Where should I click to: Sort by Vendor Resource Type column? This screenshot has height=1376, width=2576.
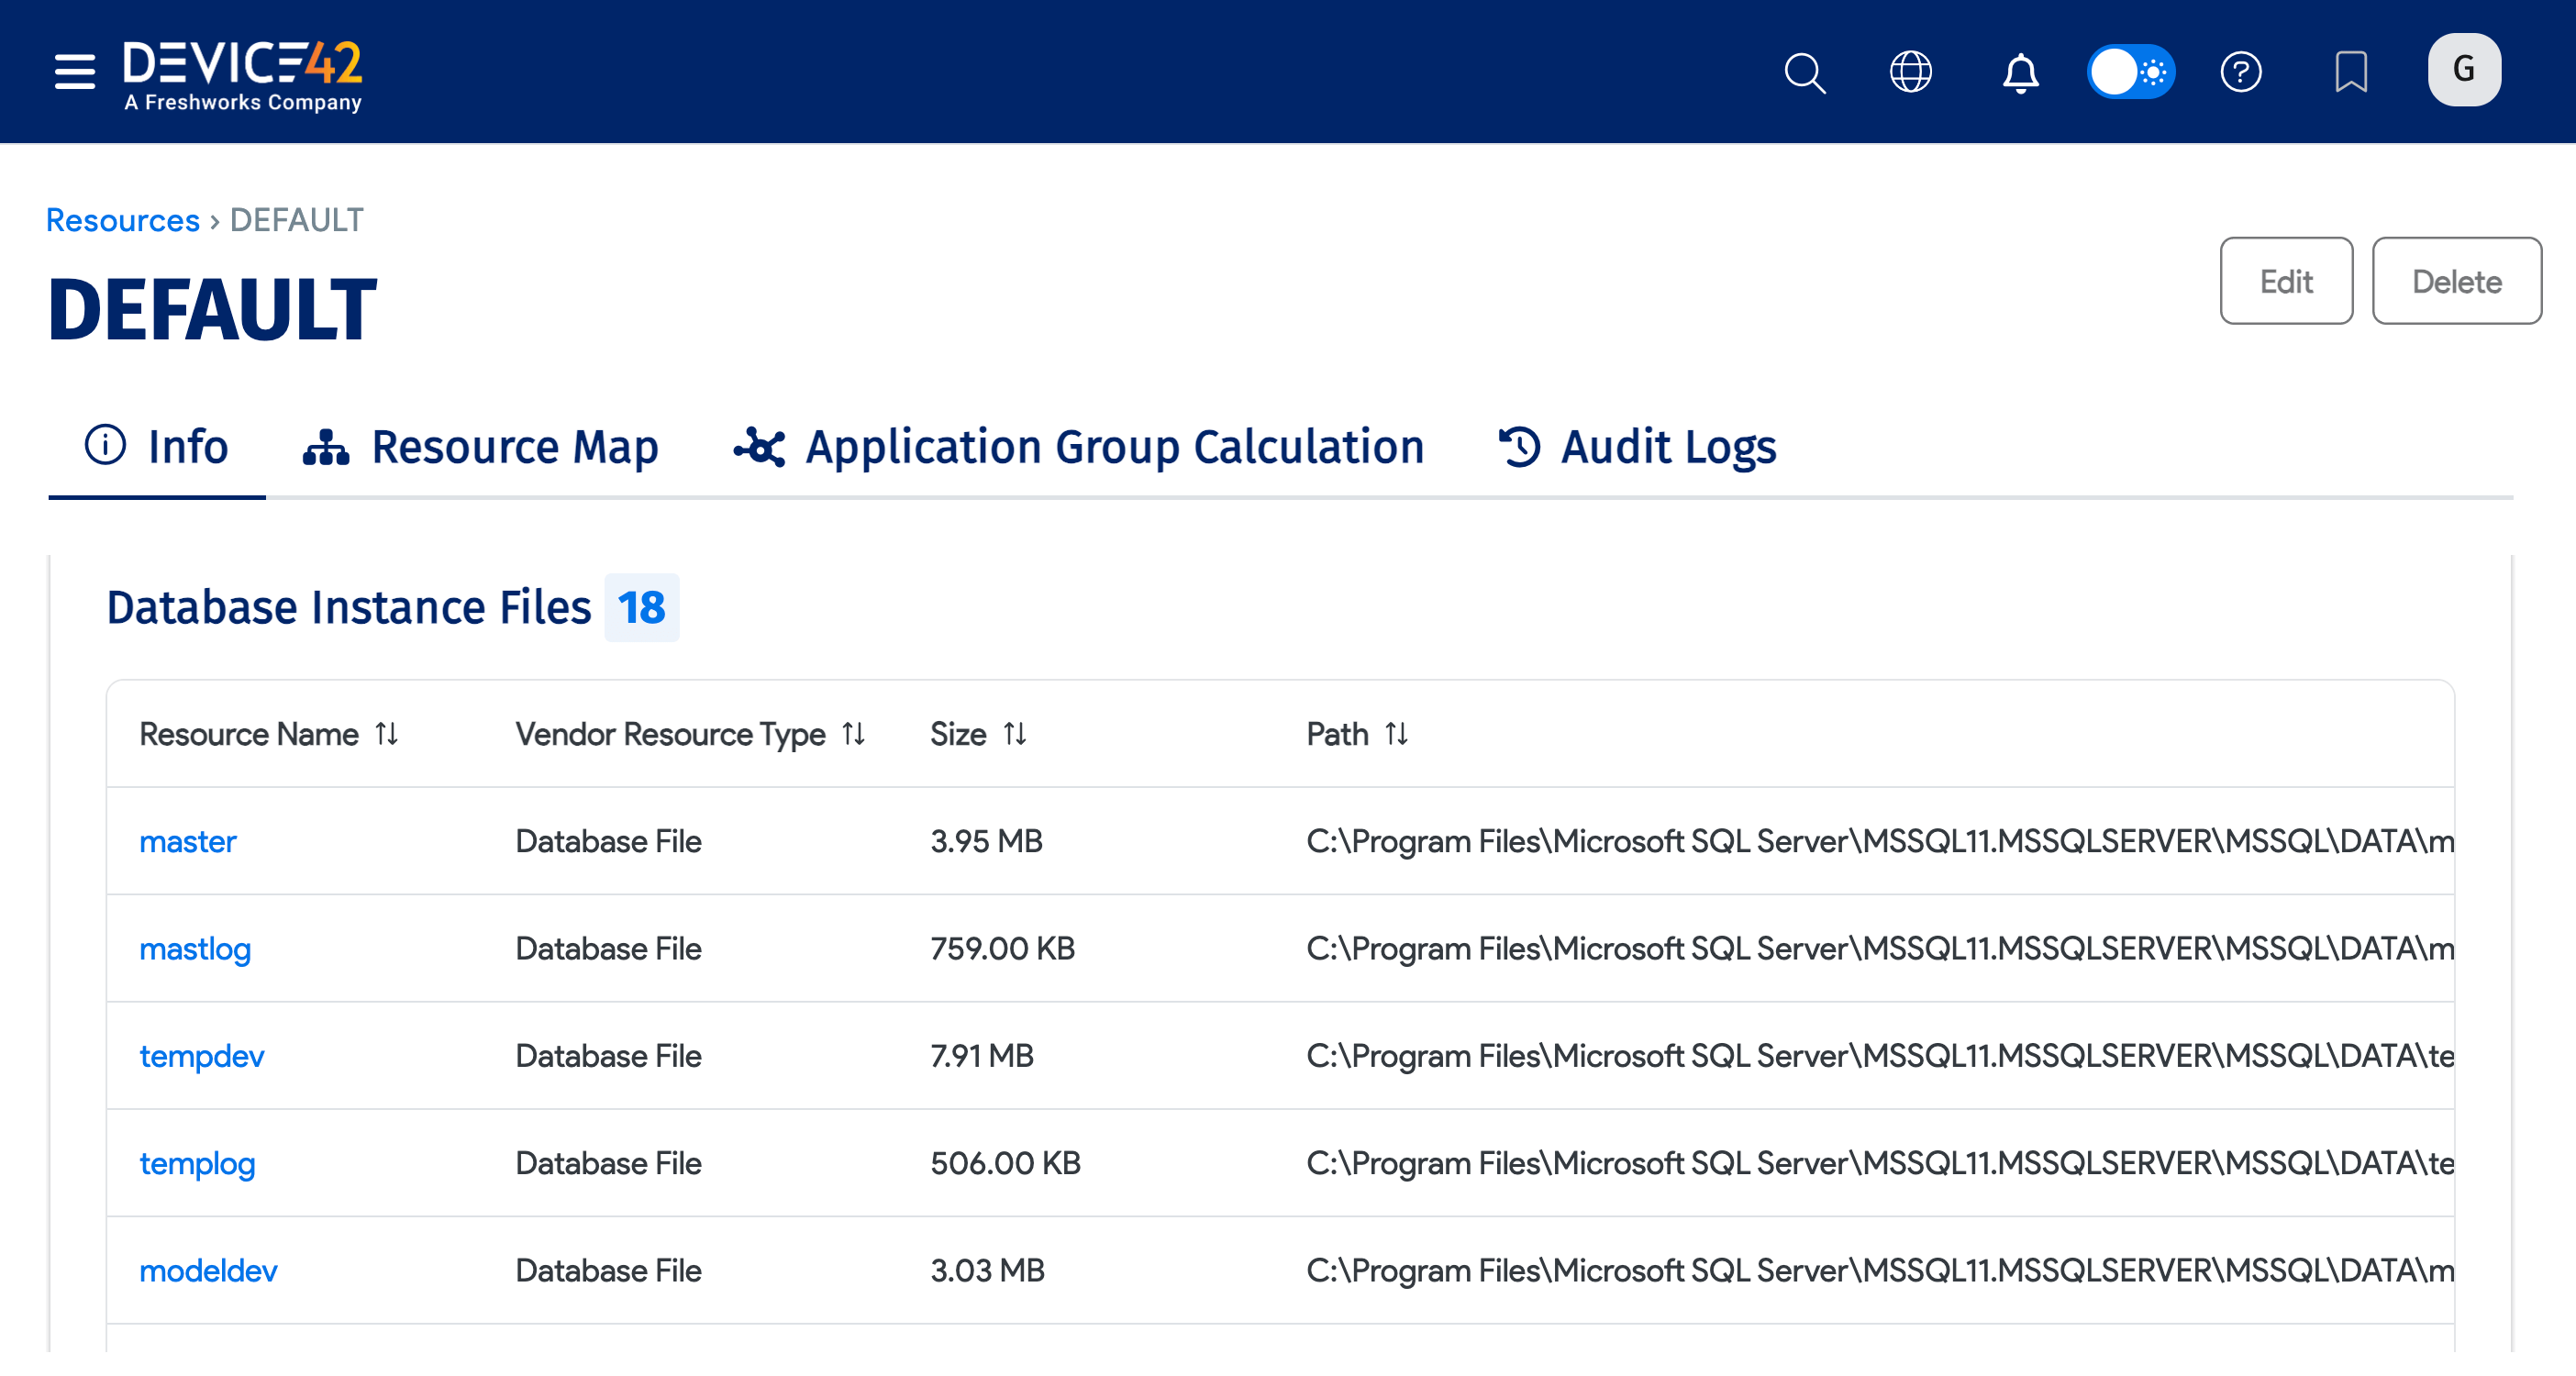(x=854, y=734)
